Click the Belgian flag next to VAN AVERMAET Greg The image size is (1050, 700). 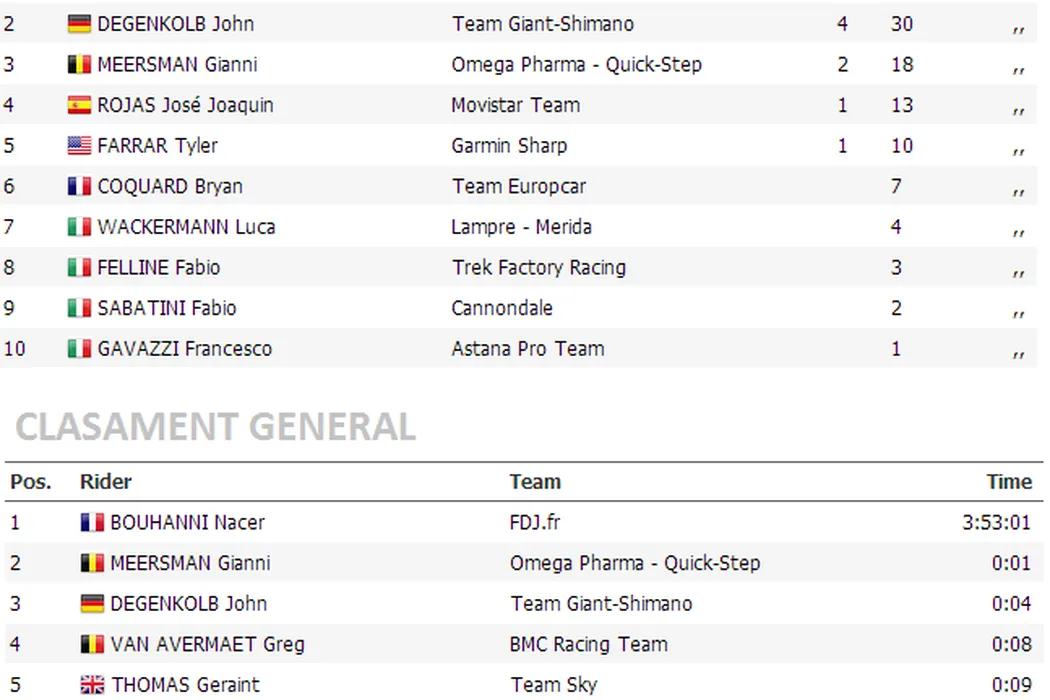point(92,645)
